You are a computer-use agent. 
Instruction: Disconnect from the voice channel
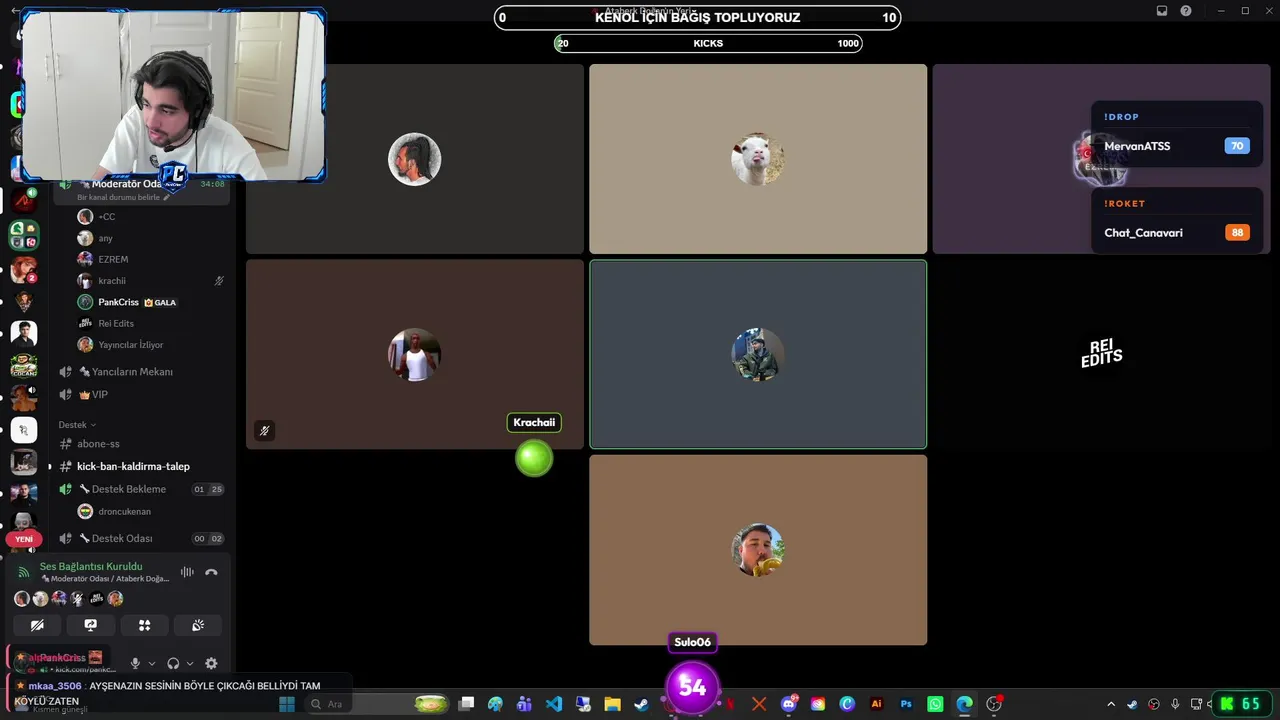211,572
